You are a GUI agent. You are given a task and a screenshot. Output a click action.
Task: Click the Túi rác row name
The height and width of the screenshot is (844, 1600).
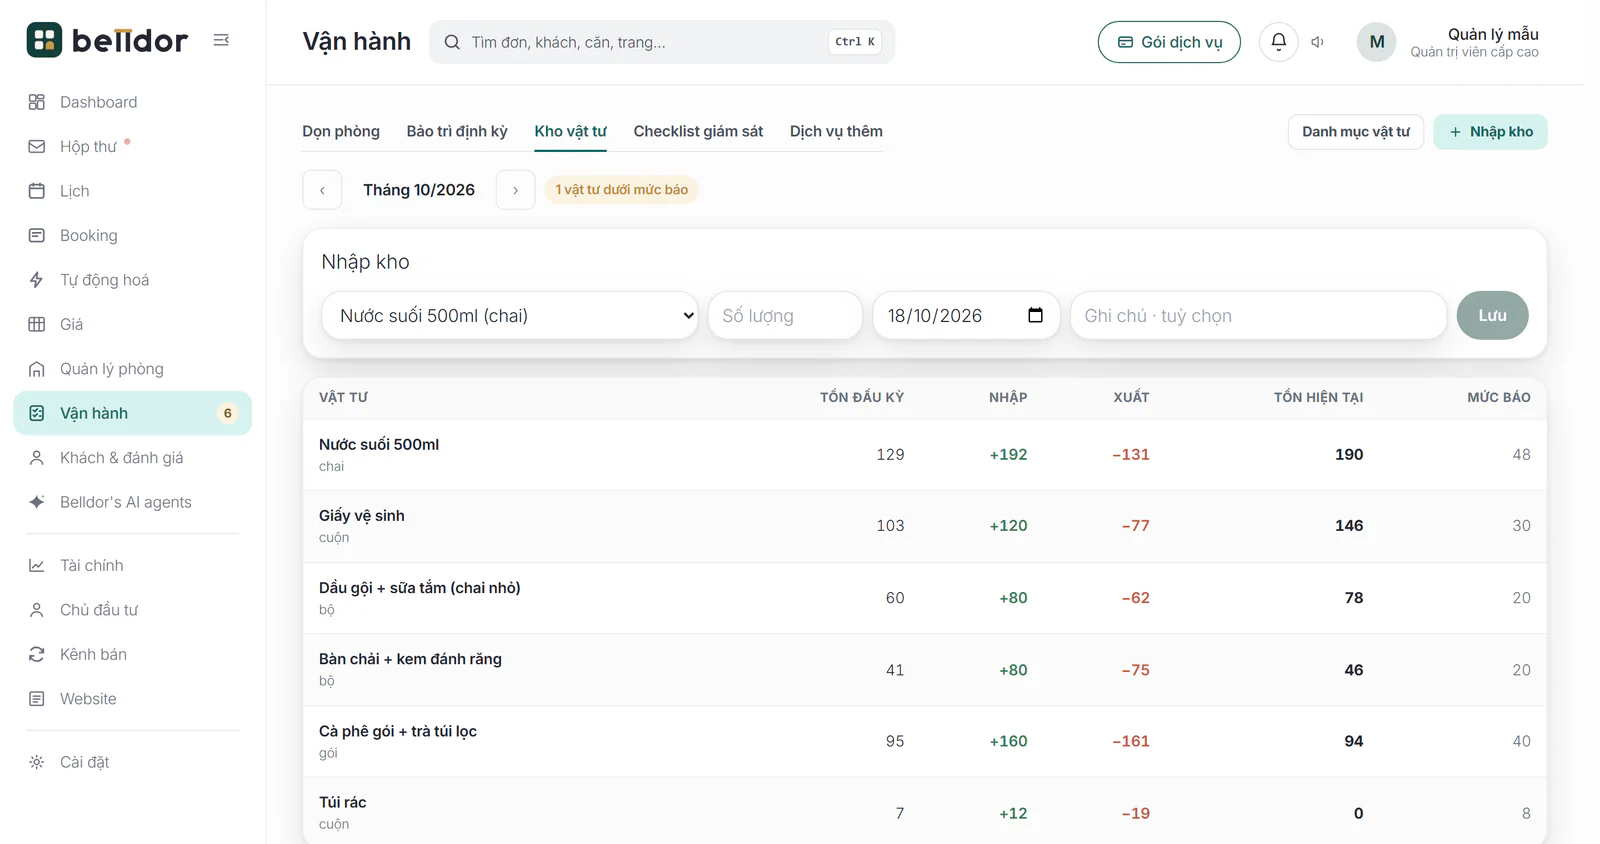click(x=343, y=803)
